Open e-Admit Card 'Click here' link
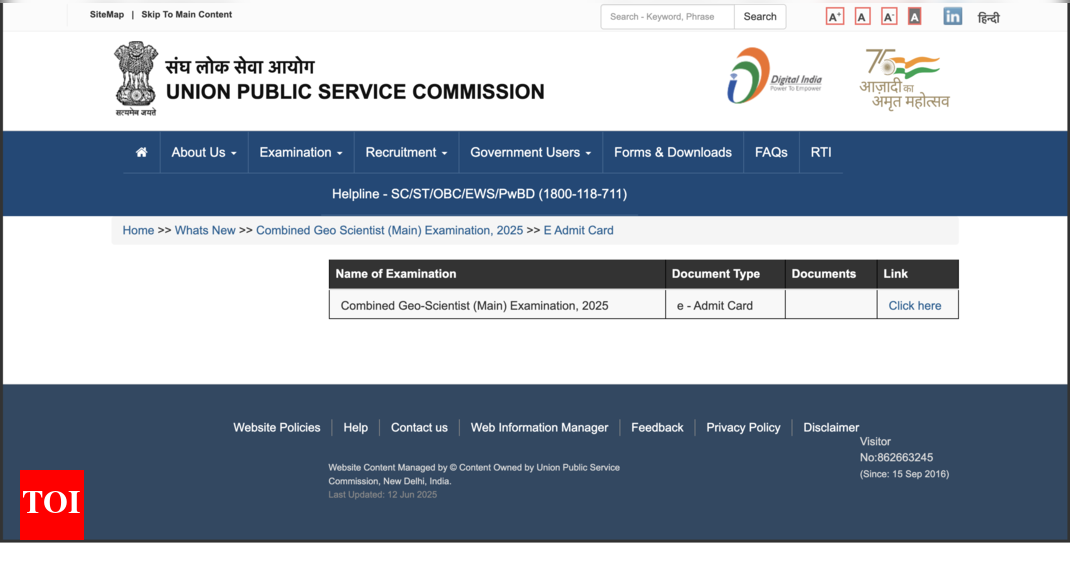 pos(914,306)
